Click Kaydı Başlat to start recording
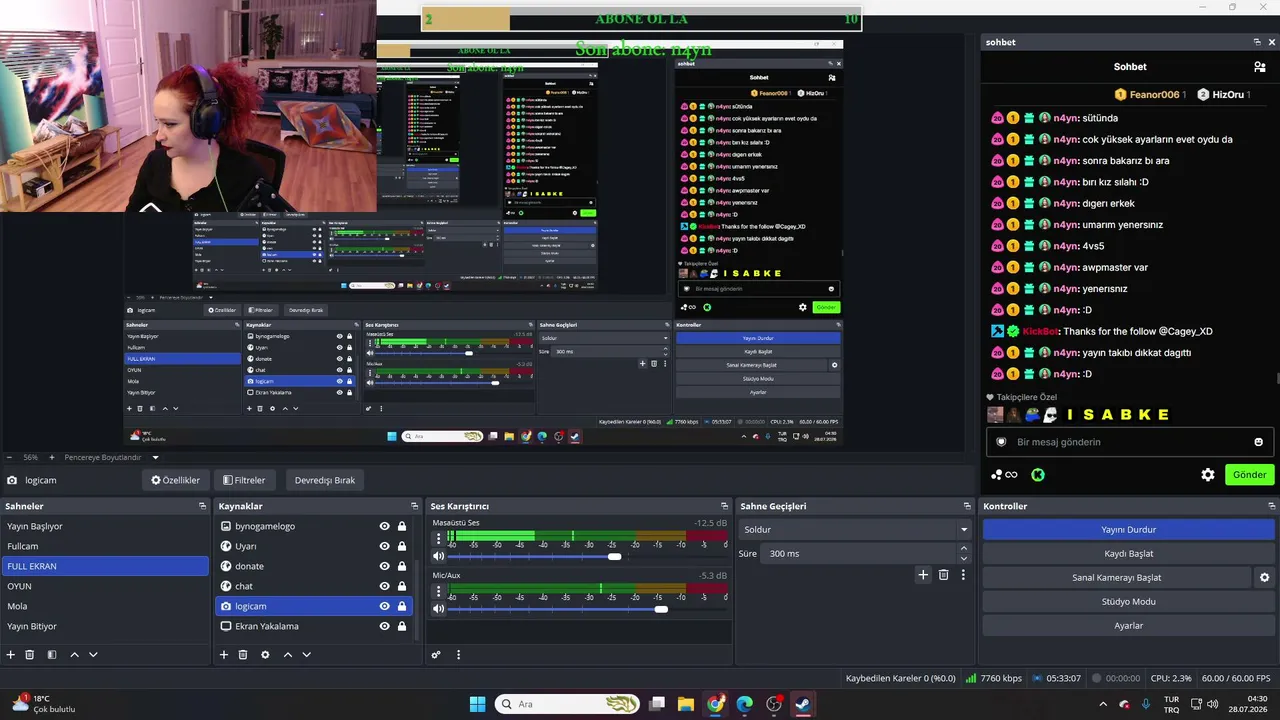Viewport: 1280px width, 720px height. pyautogui.click(x=1128, y=554)
